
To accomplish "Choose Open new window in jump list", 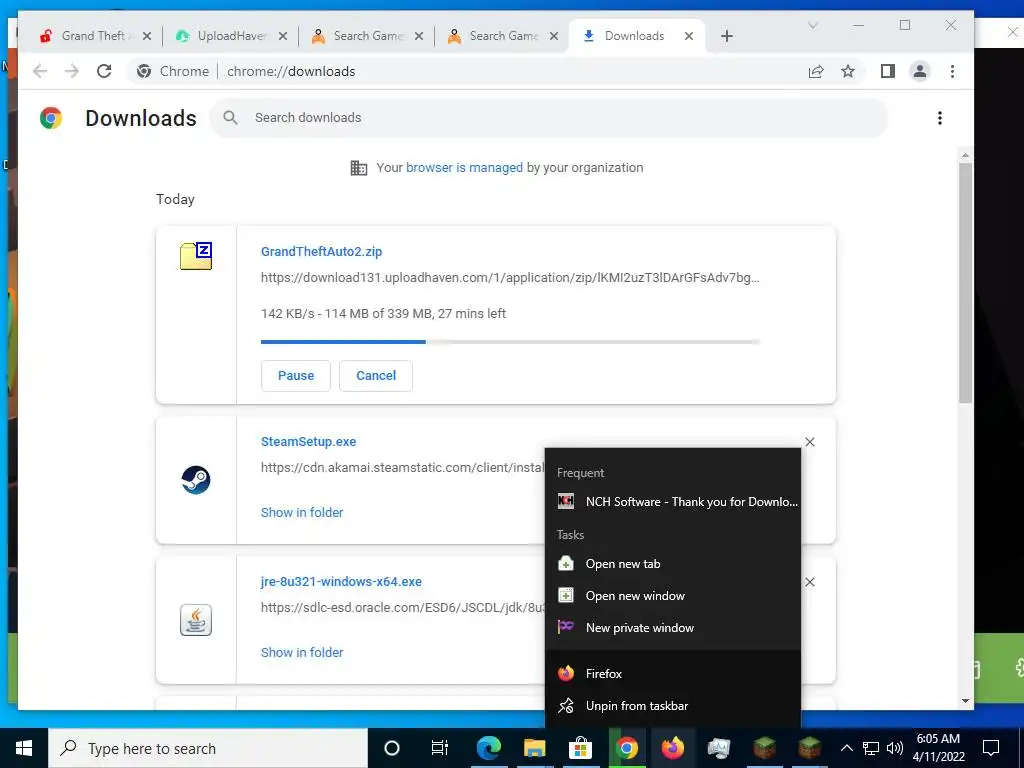I will [x=673, y=596].
